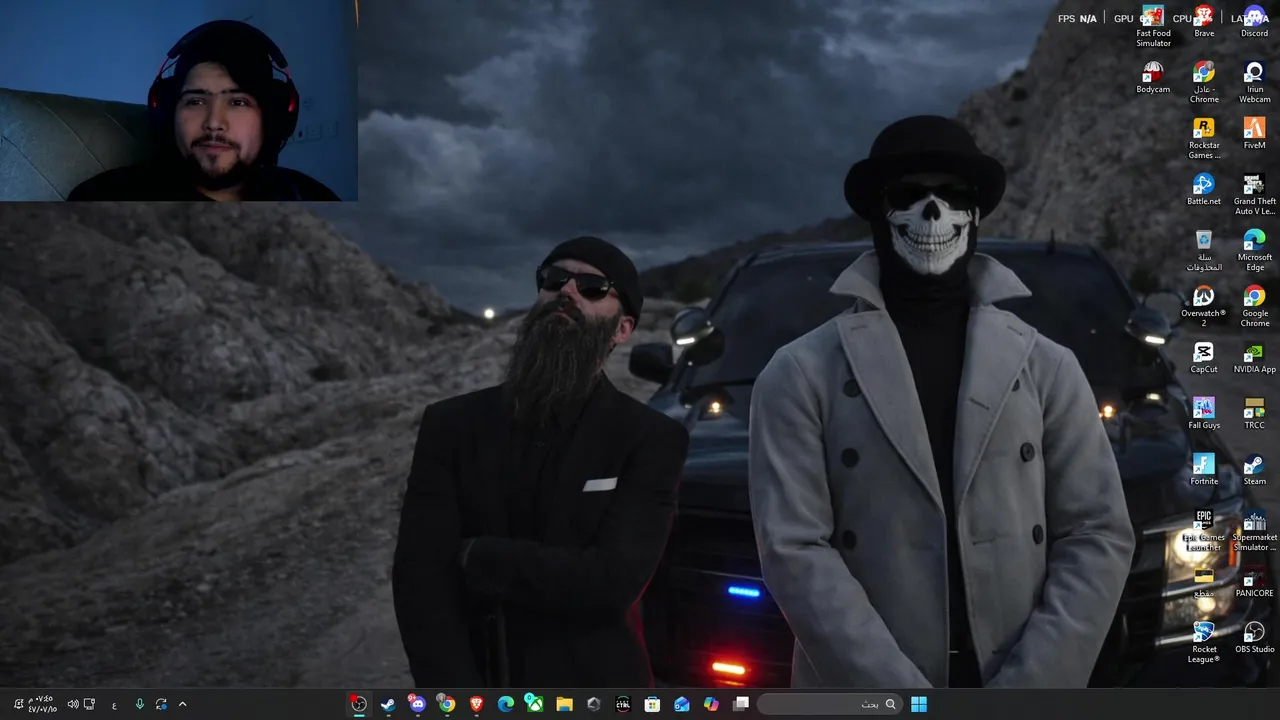Select the Fortnite desktop icon

[x=1204, y=470]
